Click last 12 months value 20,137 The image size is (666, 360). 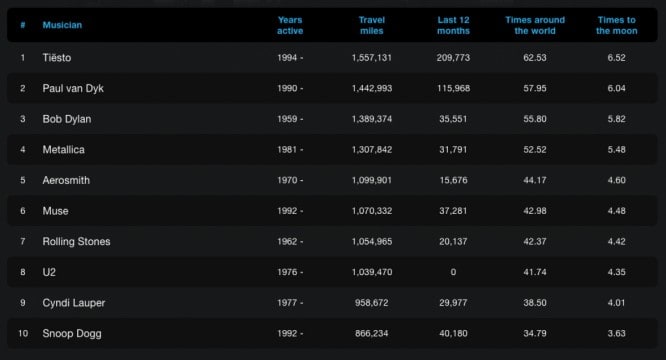[x=453, y=241]
